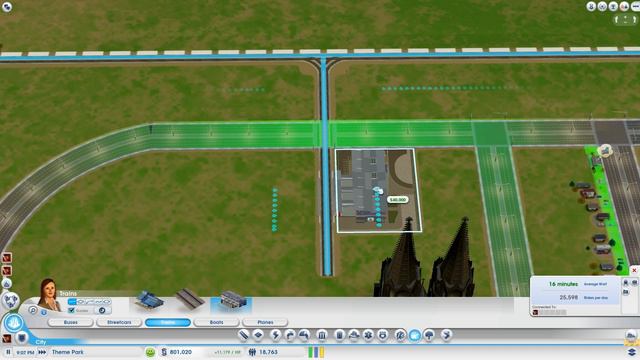This screenshot has width=640, height=360.
Task: Click the 16 minutes average wait value
Action: pyautogui.click(x=563, y=284)
